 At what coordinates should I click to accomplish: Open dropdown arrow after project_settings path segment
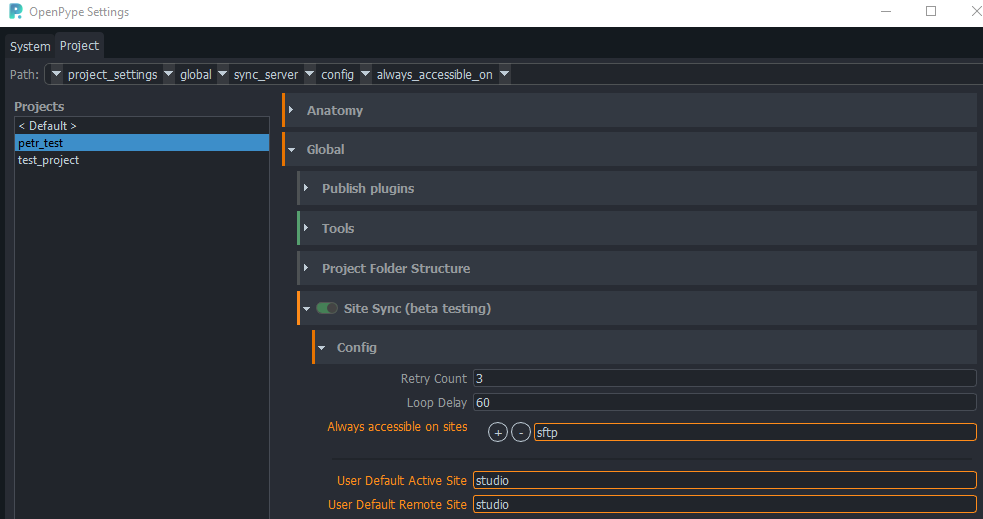(x=168, y=74)
